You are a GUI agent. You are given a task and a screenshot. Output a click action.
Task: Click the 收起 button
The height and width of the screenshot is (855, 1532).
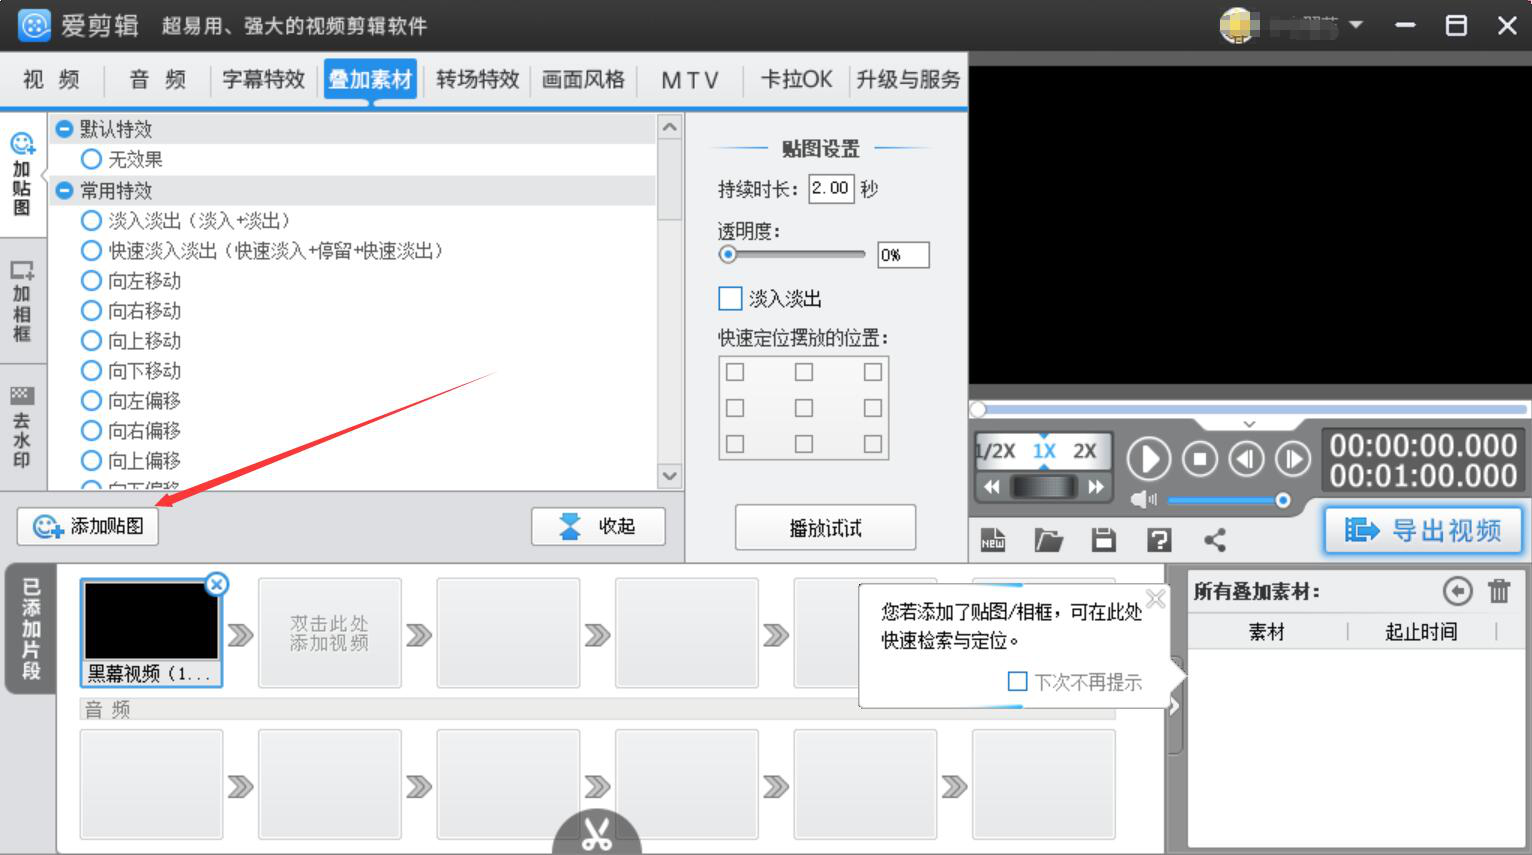click(x=598, y=526)
